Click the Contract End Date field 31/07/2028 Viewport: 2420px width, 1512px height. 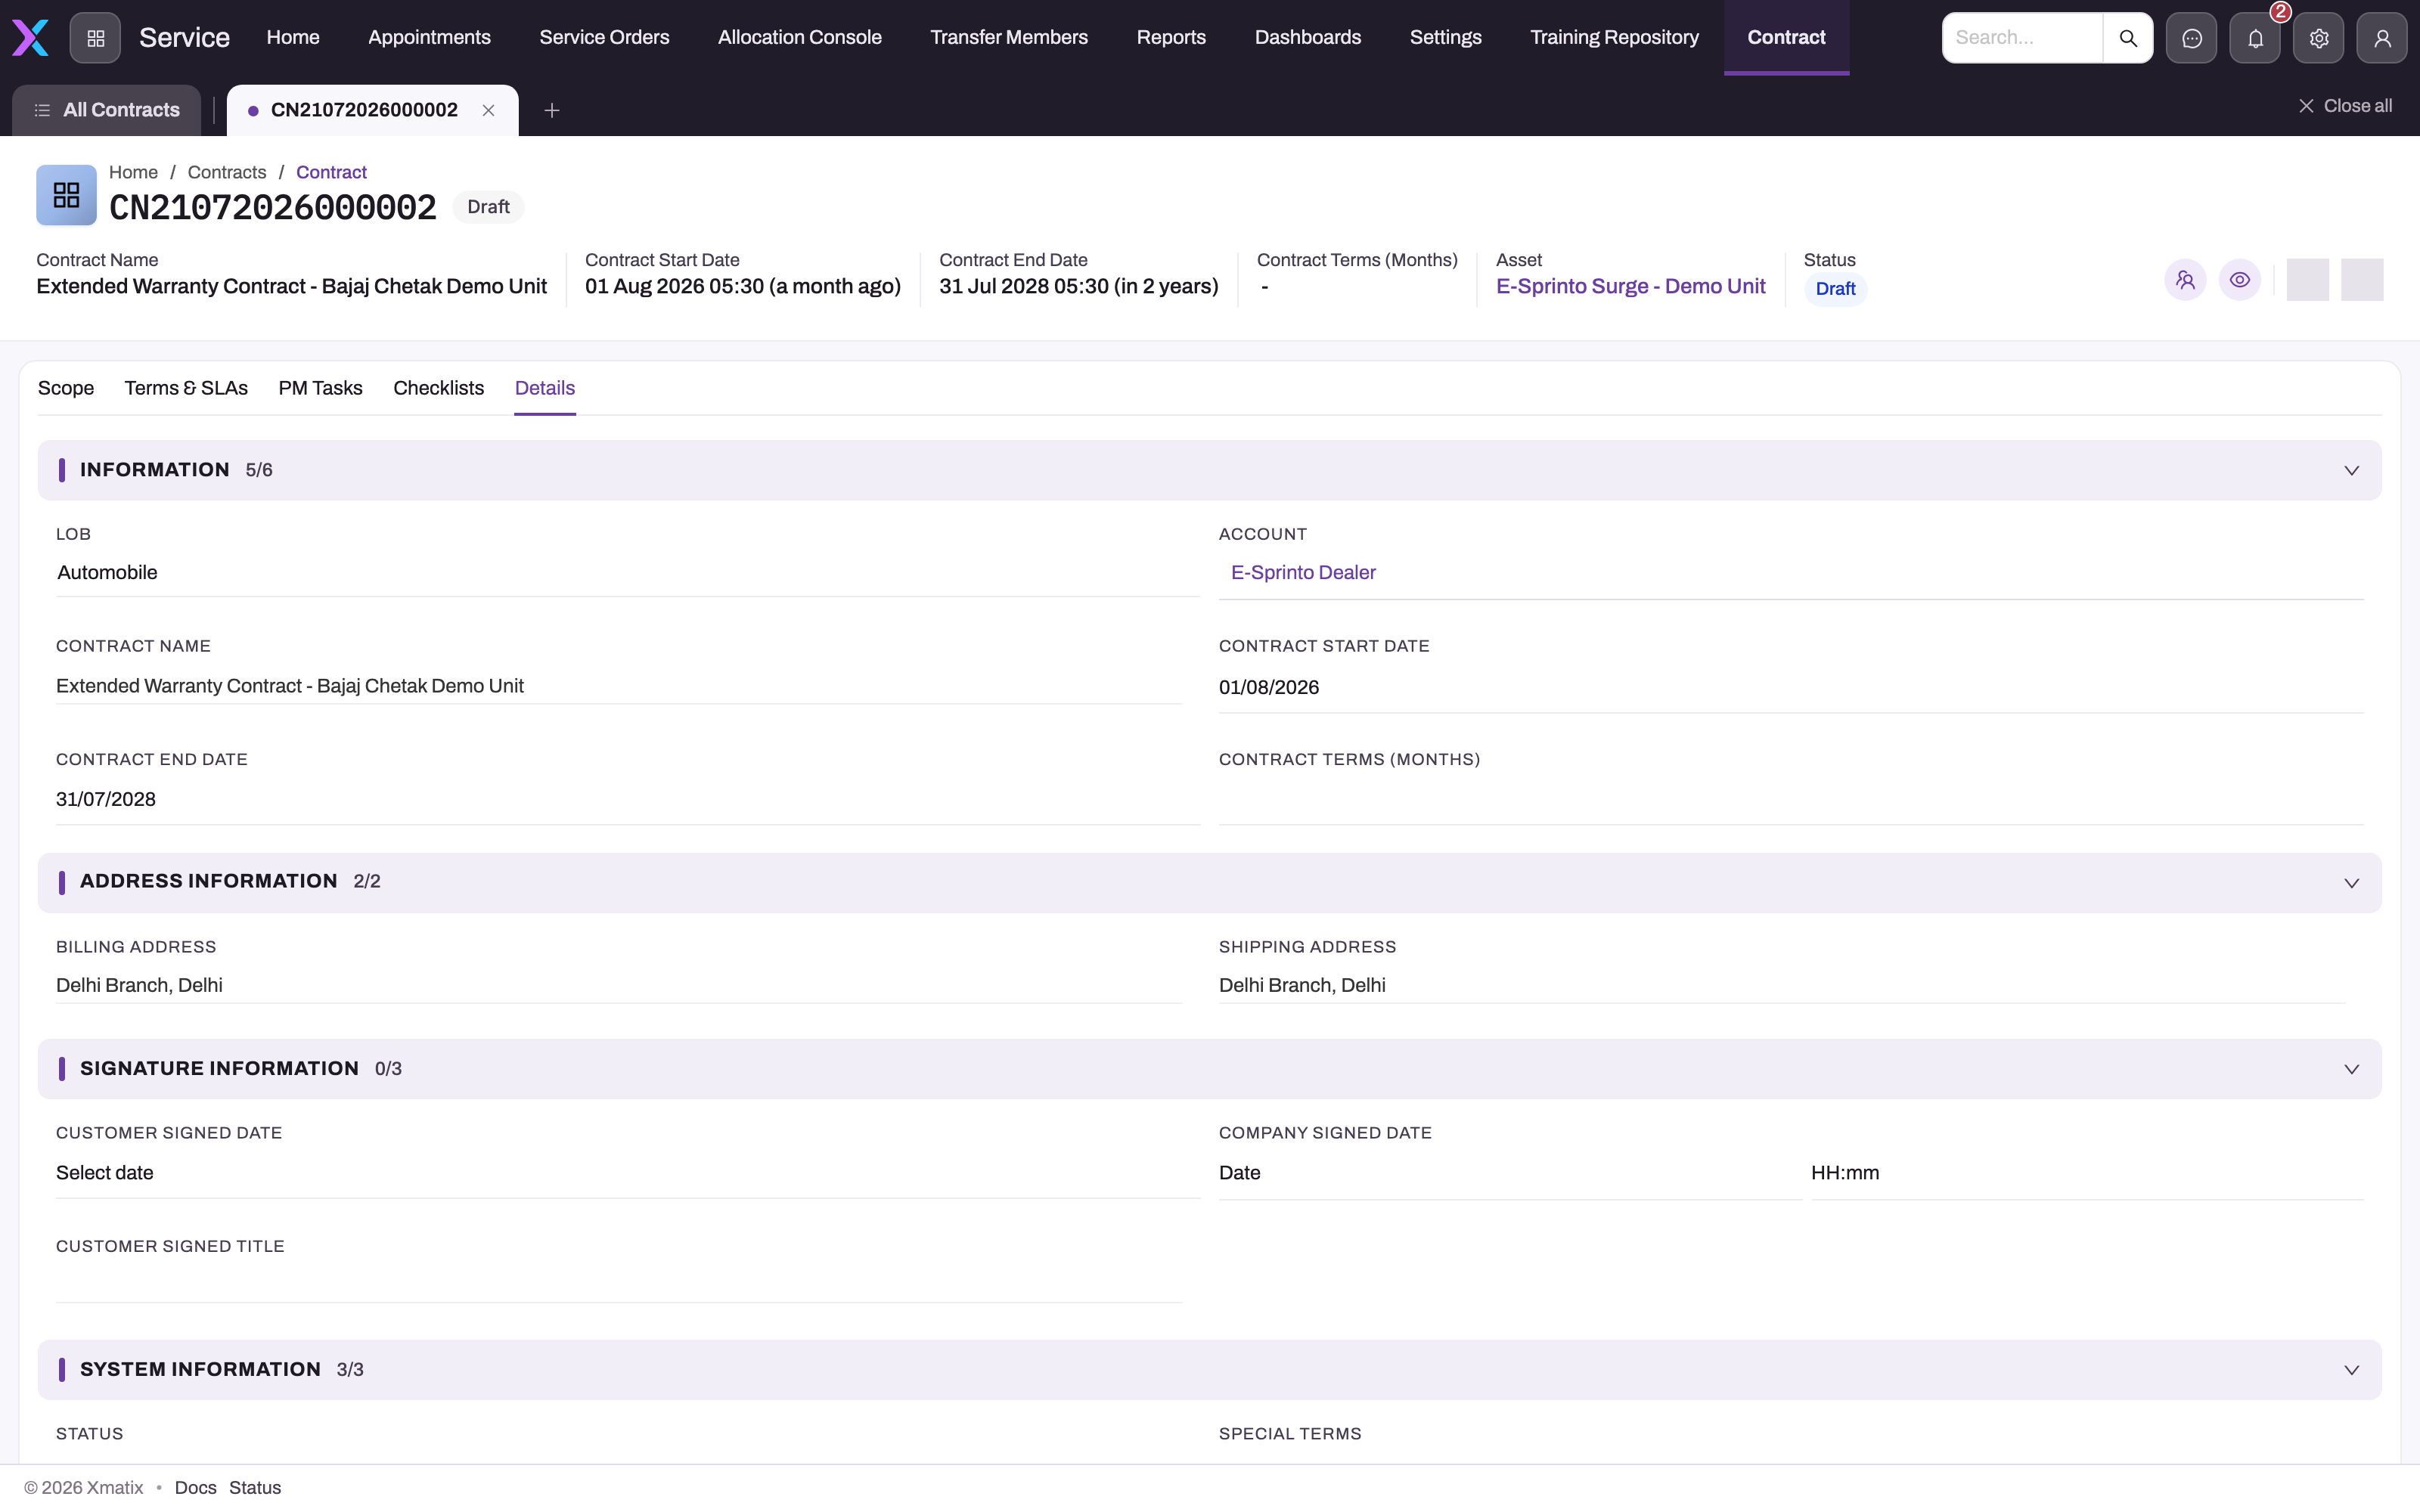[627, 799]
